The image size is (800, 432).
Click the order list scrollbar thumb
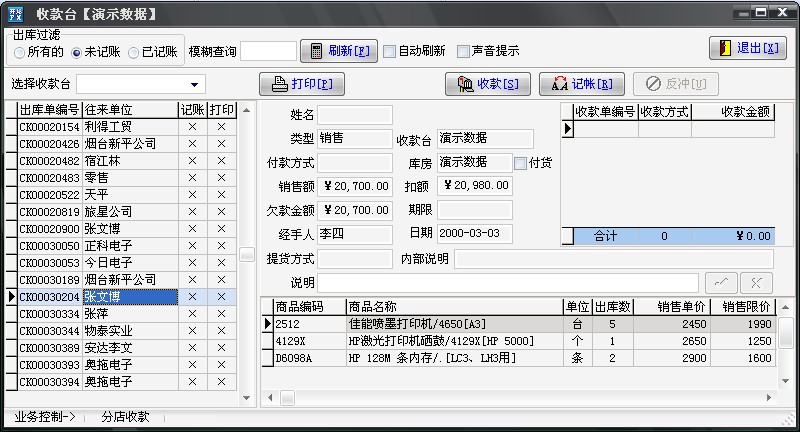(x=247, y=255)
